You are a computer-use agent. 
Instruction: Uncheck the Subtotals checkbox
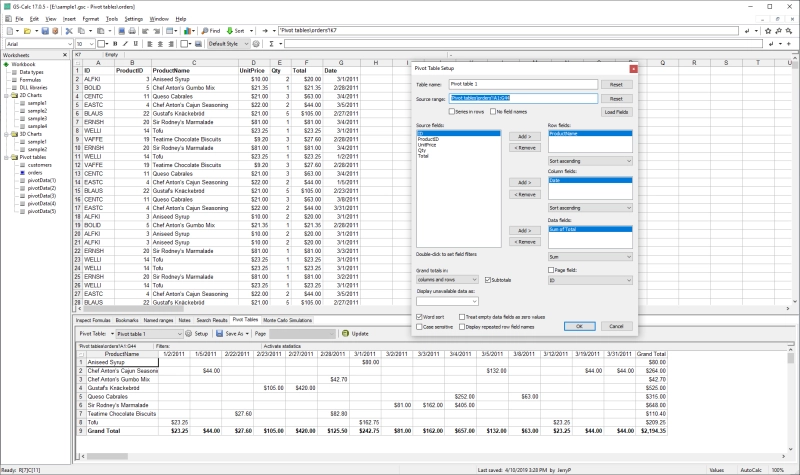point(488,280)
